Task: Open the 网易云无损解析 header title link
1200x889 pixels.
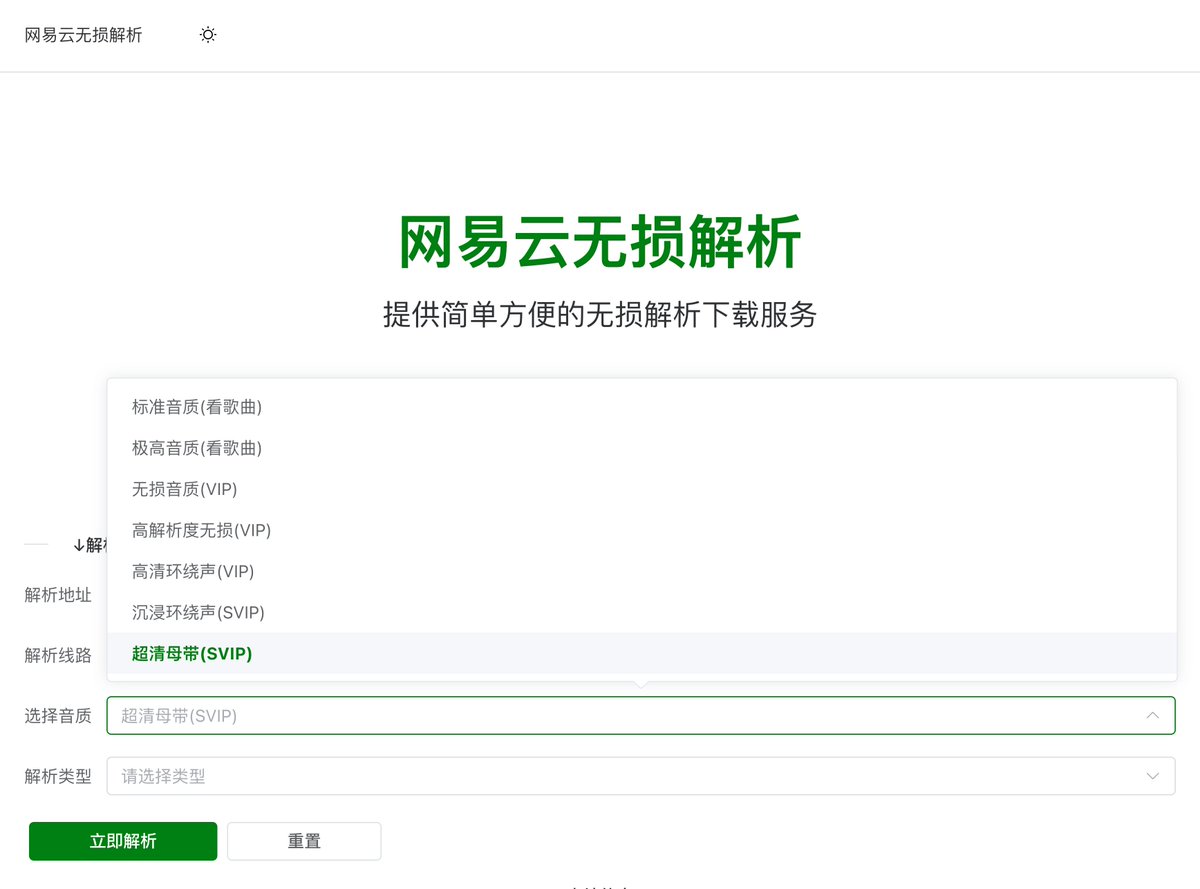Action: [x=84, y=35]
